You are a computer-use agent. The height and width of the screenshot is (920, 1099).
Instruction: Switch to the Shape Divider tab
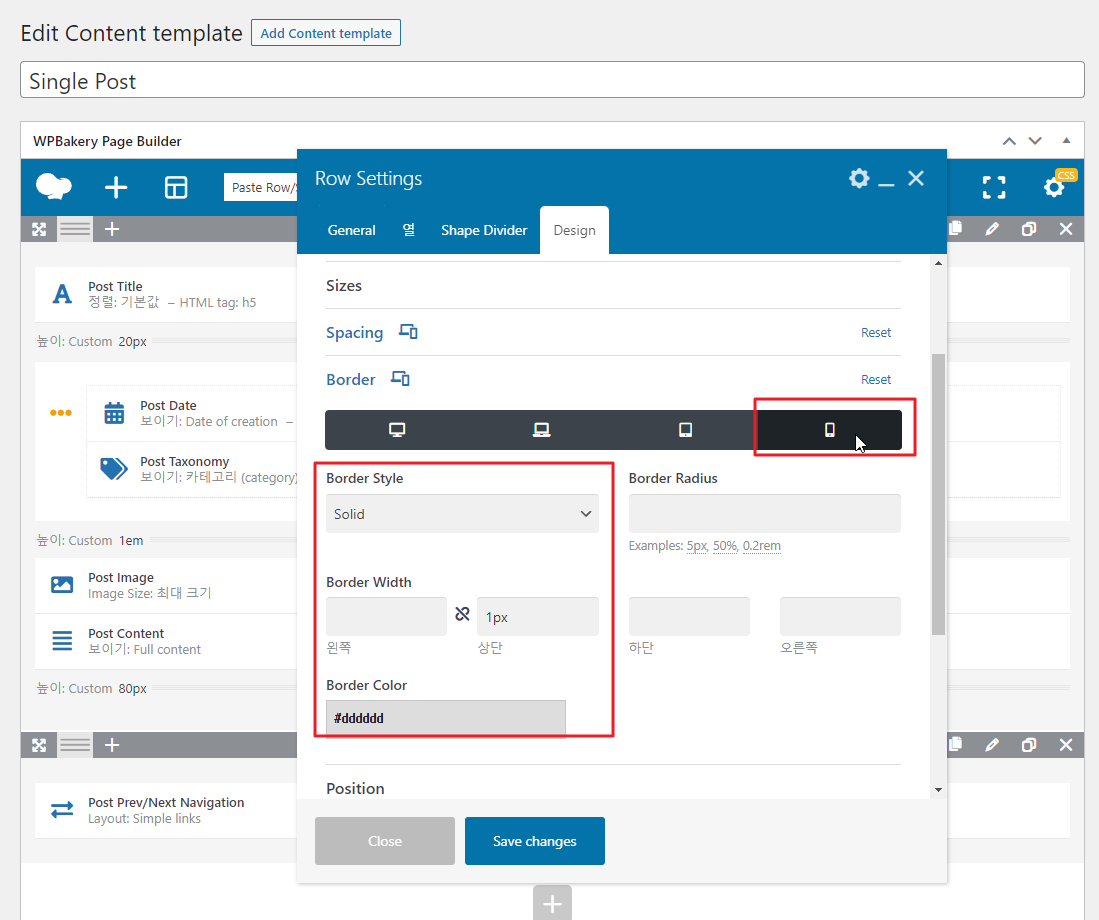484,230
